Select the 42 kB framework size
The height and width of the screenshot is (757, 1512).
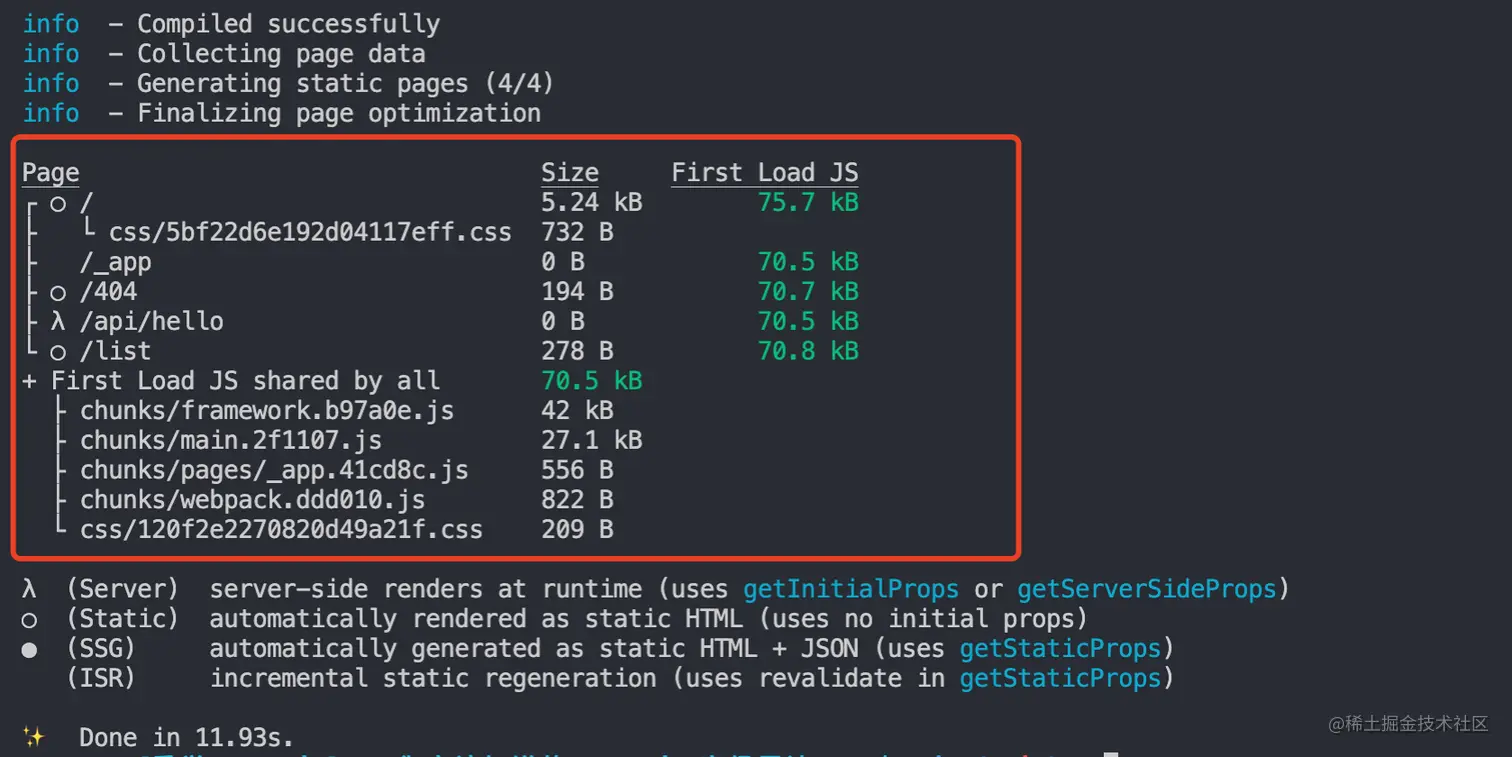click(x=577, y=411)
